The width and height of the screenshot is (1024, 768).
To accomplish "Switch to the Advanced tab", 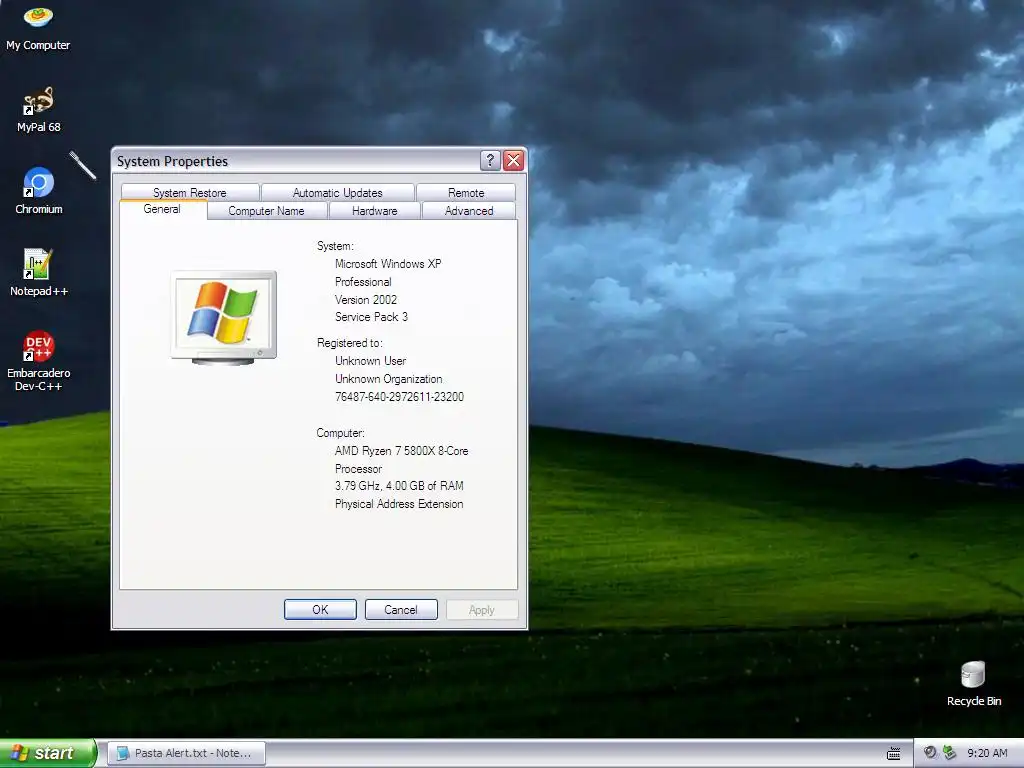I will coord(469,211).
